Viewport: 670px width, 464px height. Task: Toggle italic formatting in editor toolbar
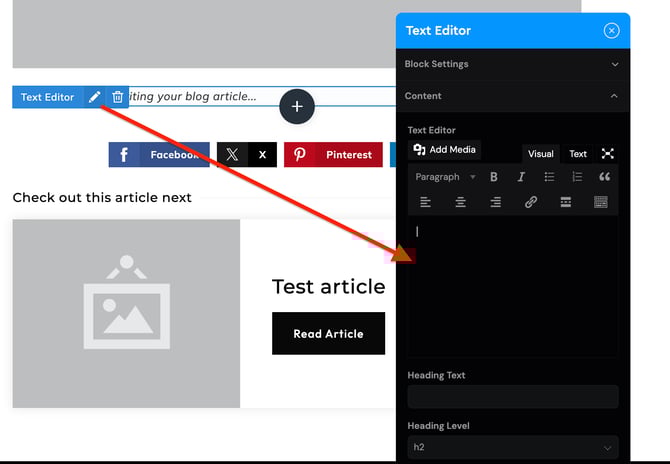click(x=521, y=177)
